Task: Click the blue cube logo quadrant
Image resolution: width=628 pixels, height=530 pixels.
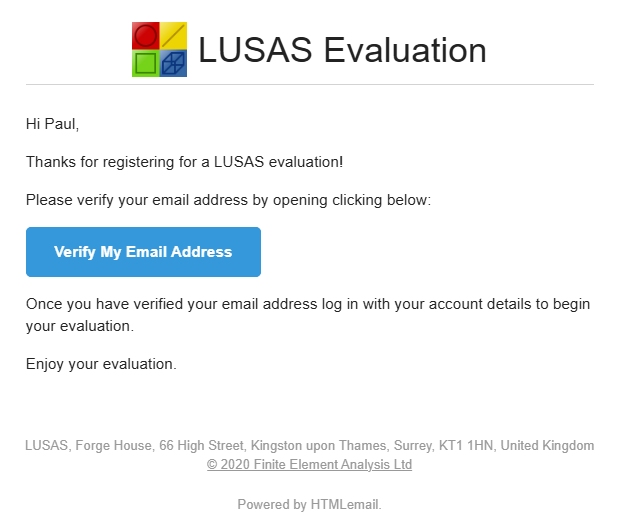Action: [173, 63]
